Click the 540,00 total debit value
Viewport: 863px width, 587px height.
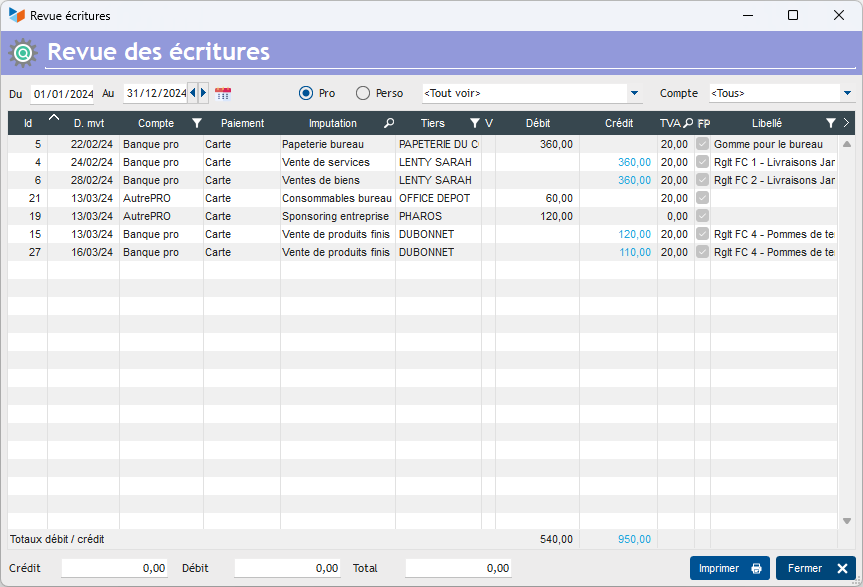pos(556,539)
